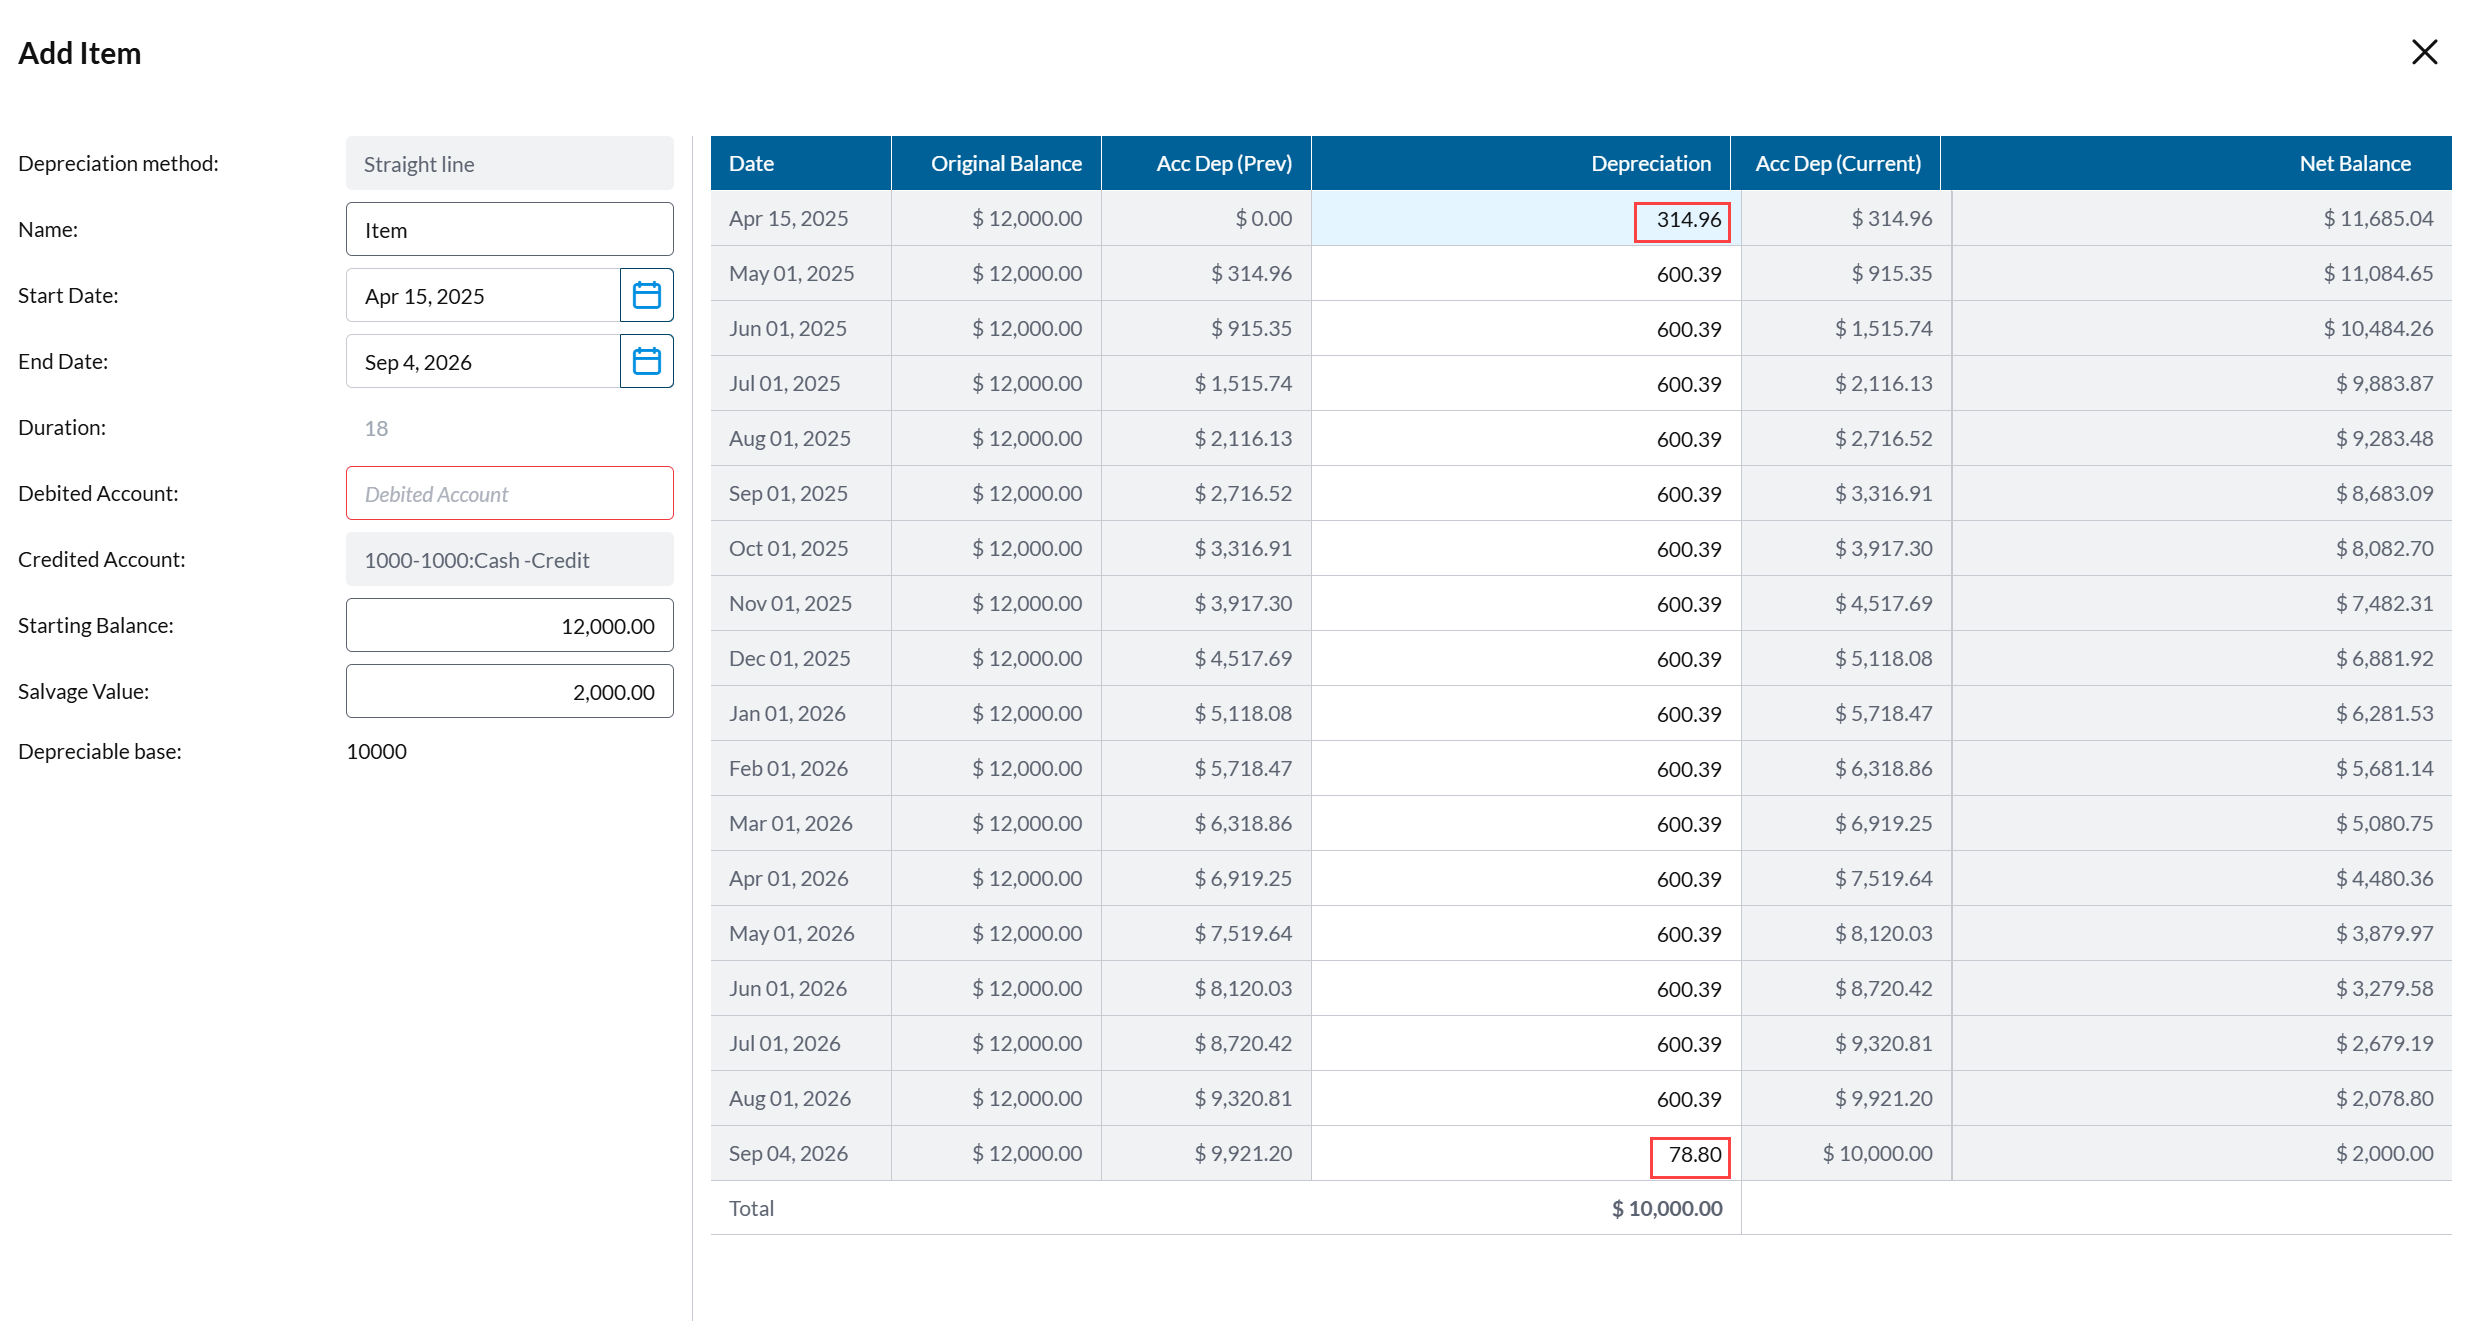
Task: Edit May 01, 2025 depreciation value
Action: pyautogui.click(x=1688, y=275)
